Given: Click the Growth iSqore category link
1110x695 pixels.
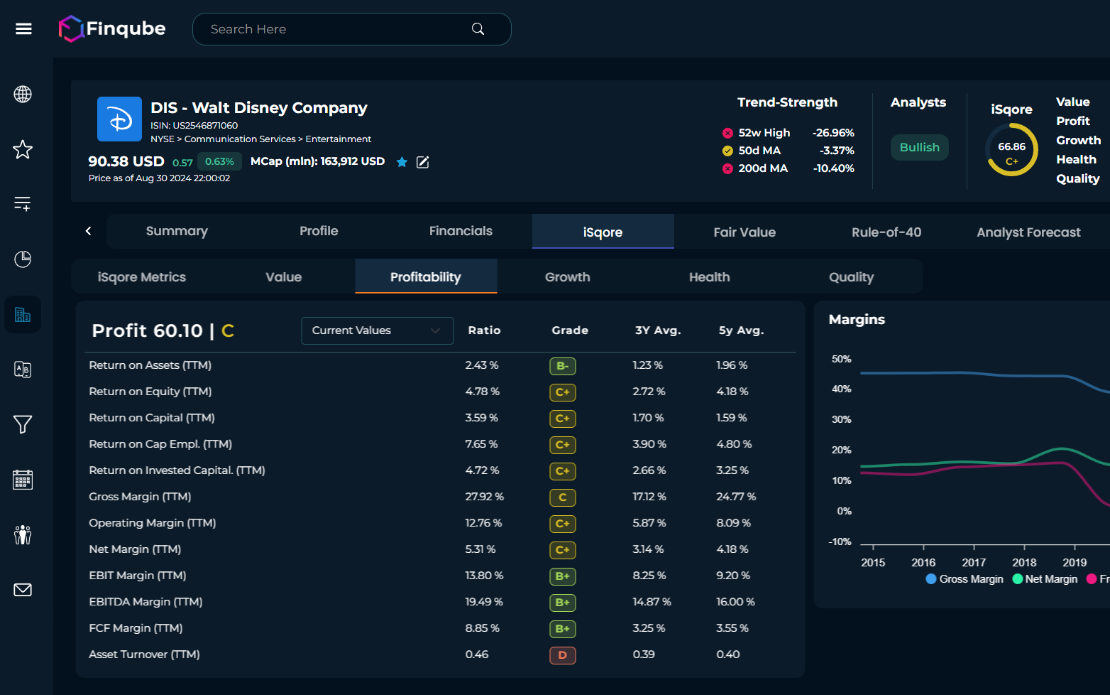Looking at the screenshot, I should (1079, 140).
